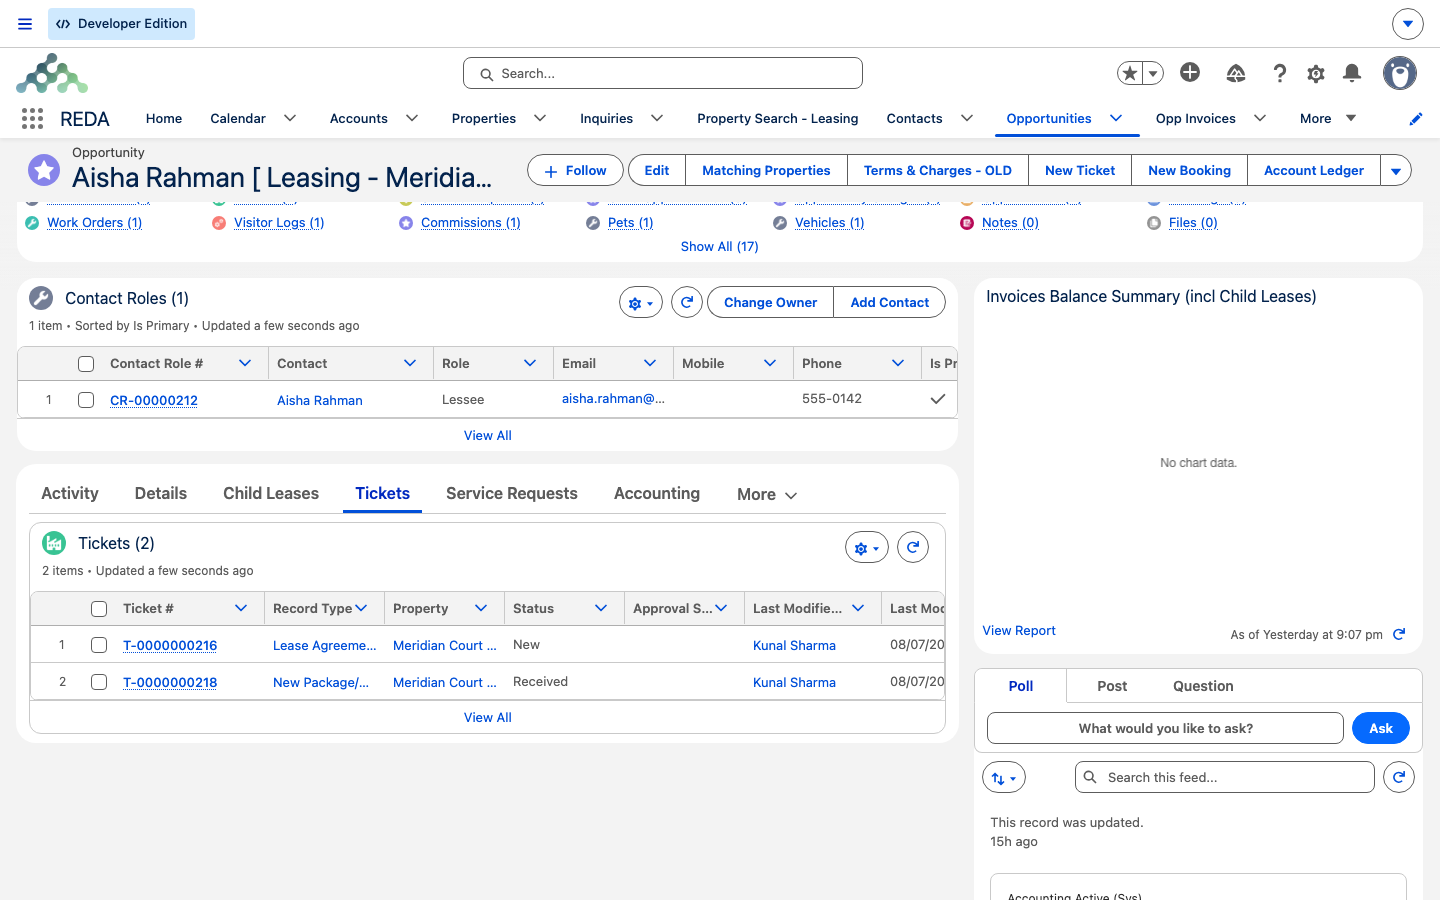Open the Salesforce Help question mark
This screenshot has width=1440, height=900.
point(1279,73)
